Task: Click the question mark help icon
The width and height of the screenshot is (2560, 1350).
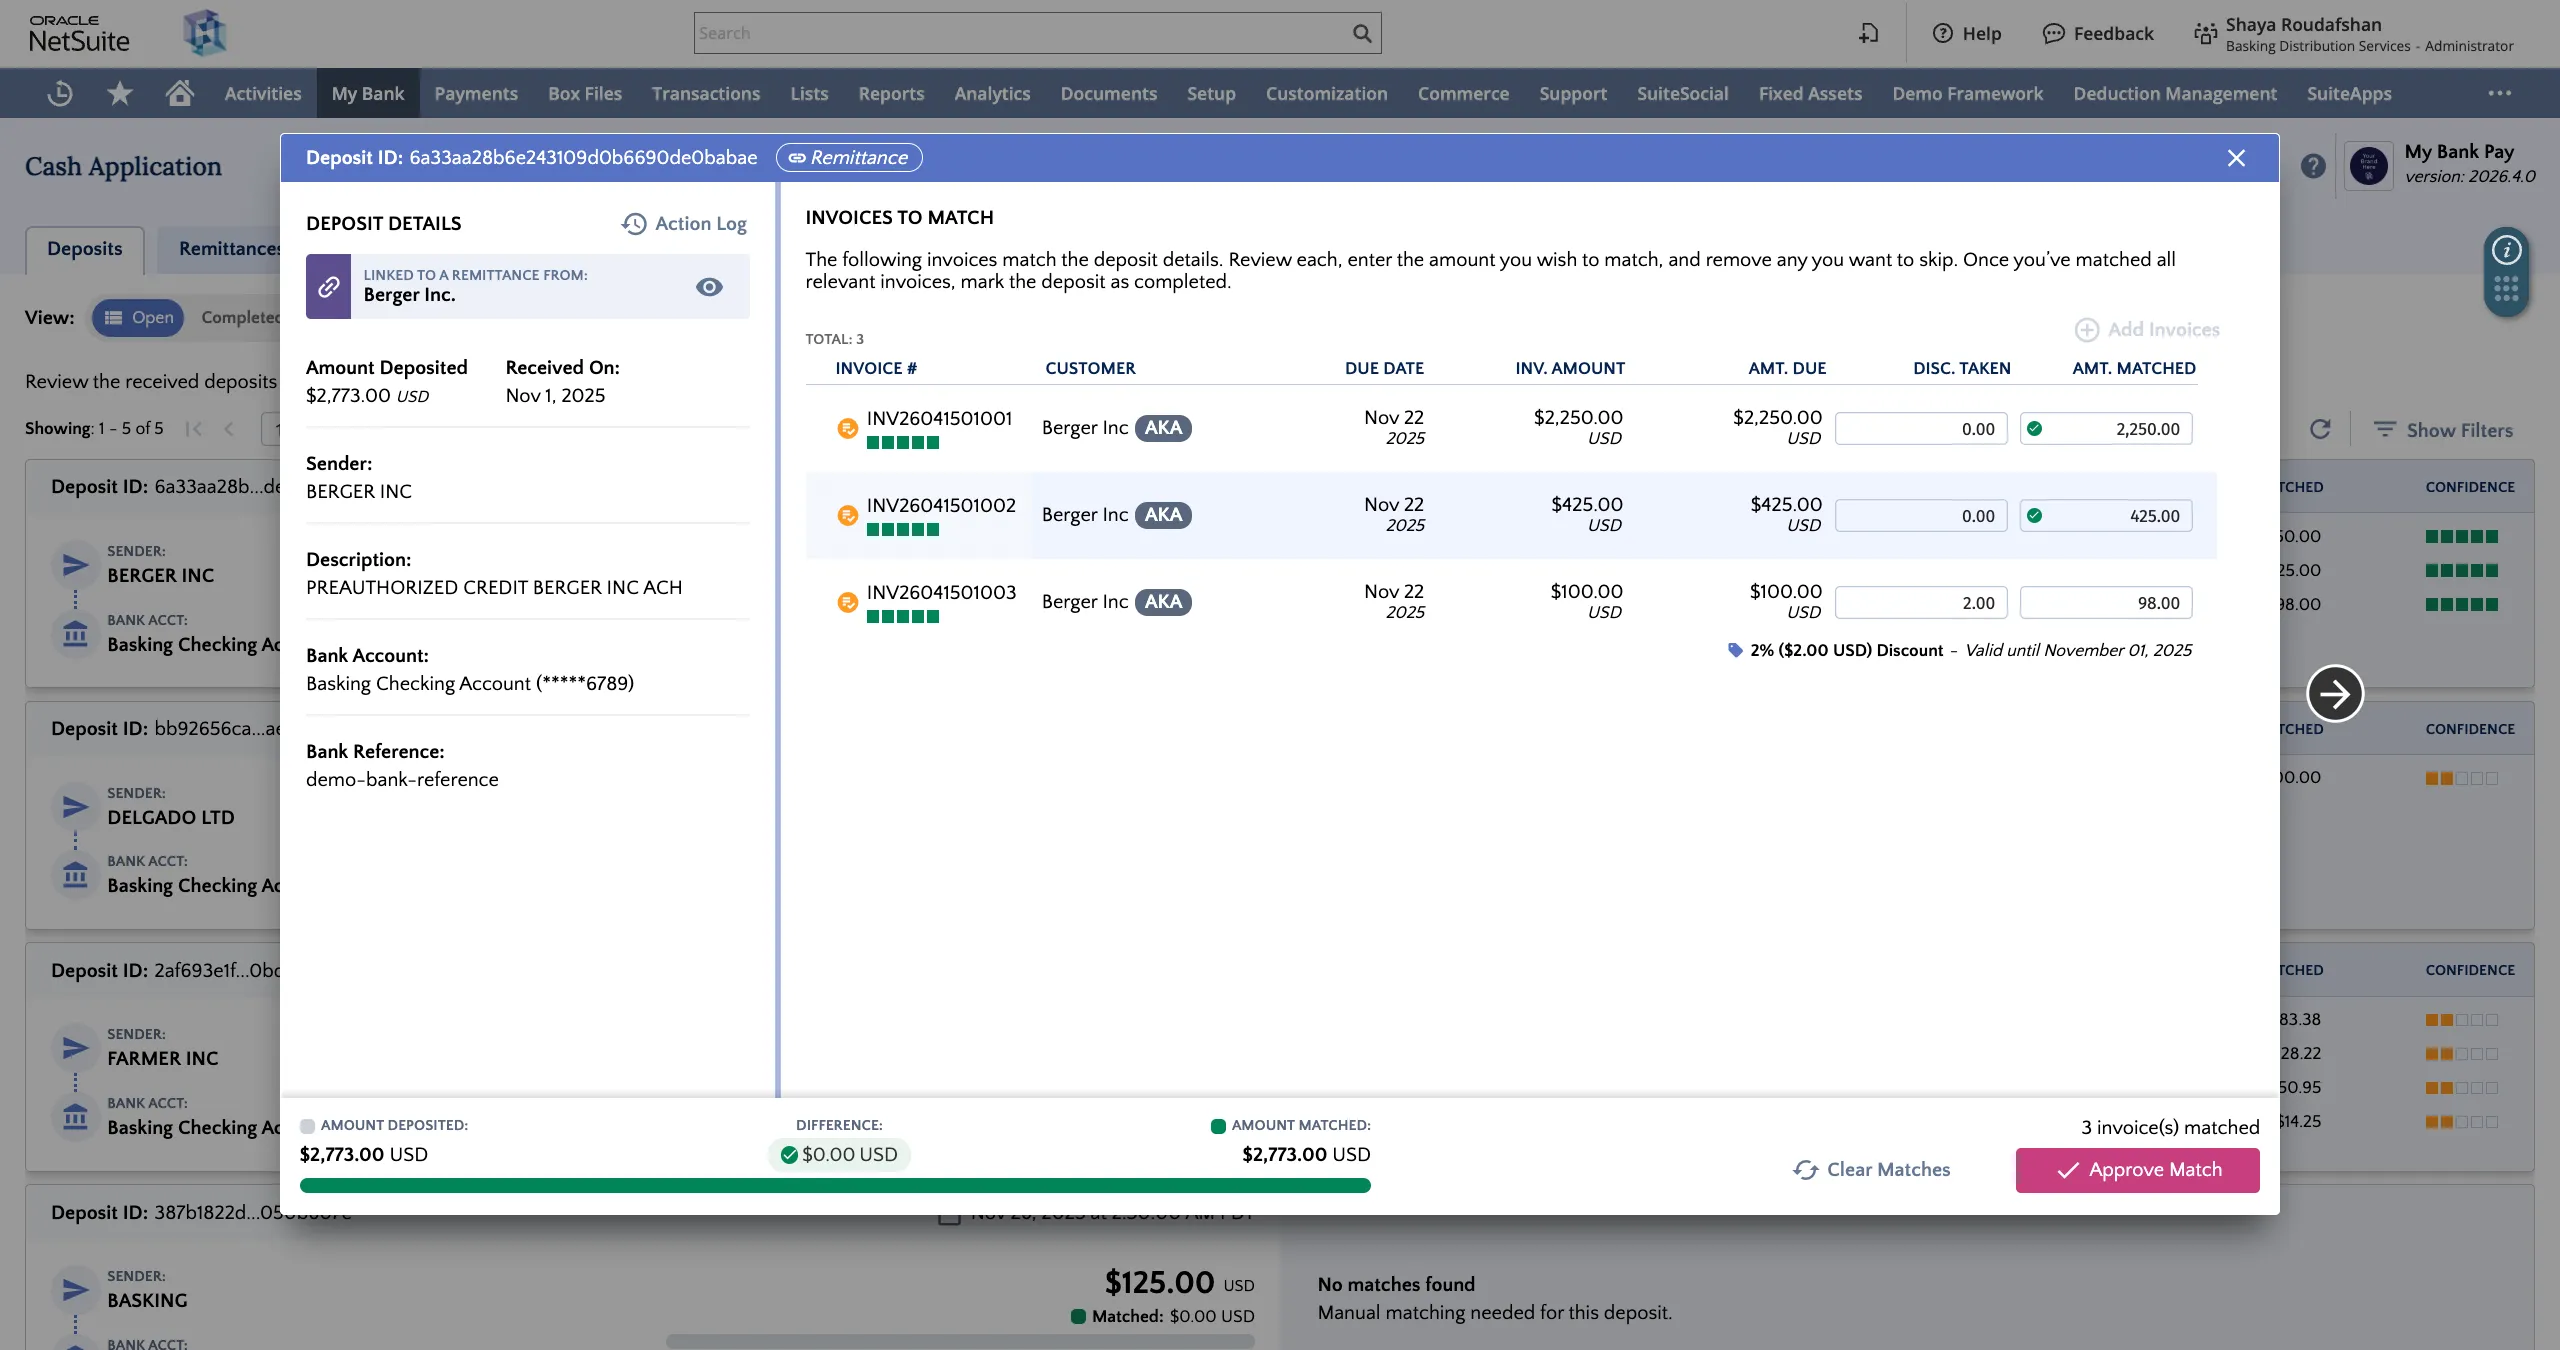Action: pyautogui.click(x=2313, y=166)
